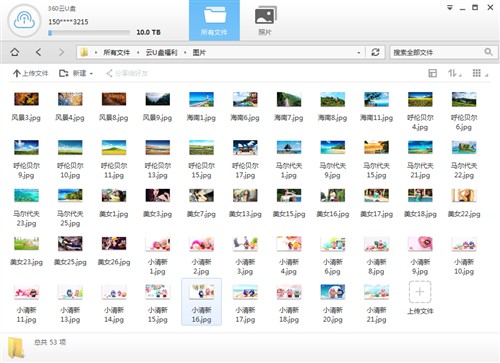Select the 风景9.jpg thumbnail
500x363 pixels.
(158, 99)
